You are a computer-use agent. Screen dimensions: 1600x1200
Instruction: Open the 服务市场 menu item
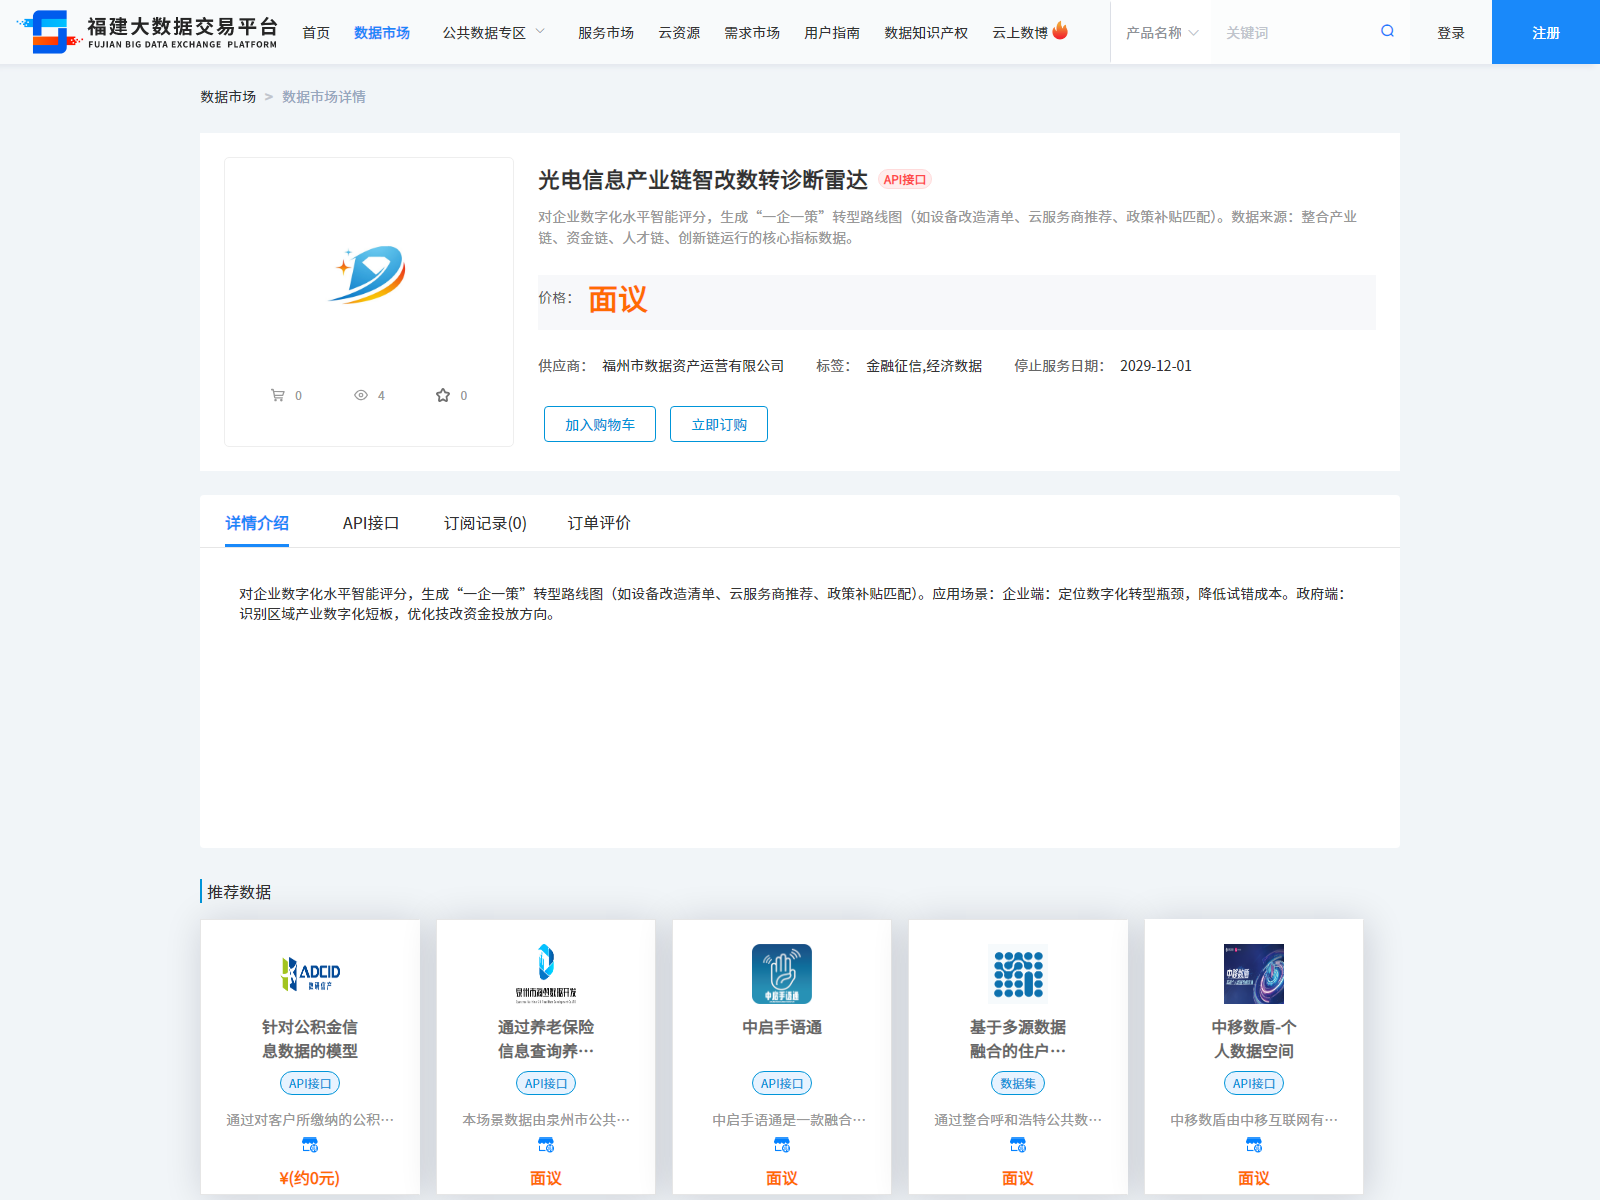(x=606, y=32)
